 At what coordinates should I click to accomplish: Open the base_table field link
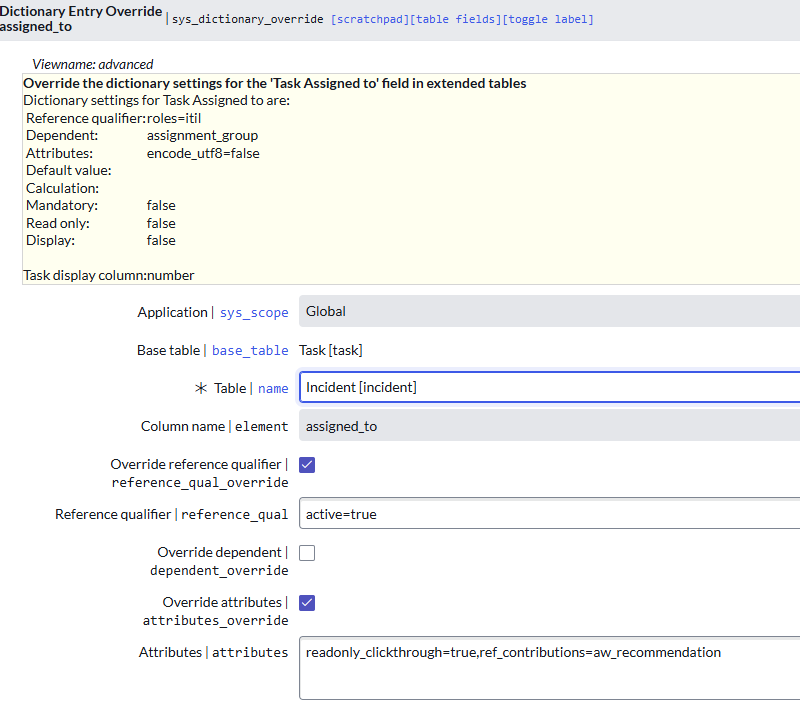tap(249, 350)
